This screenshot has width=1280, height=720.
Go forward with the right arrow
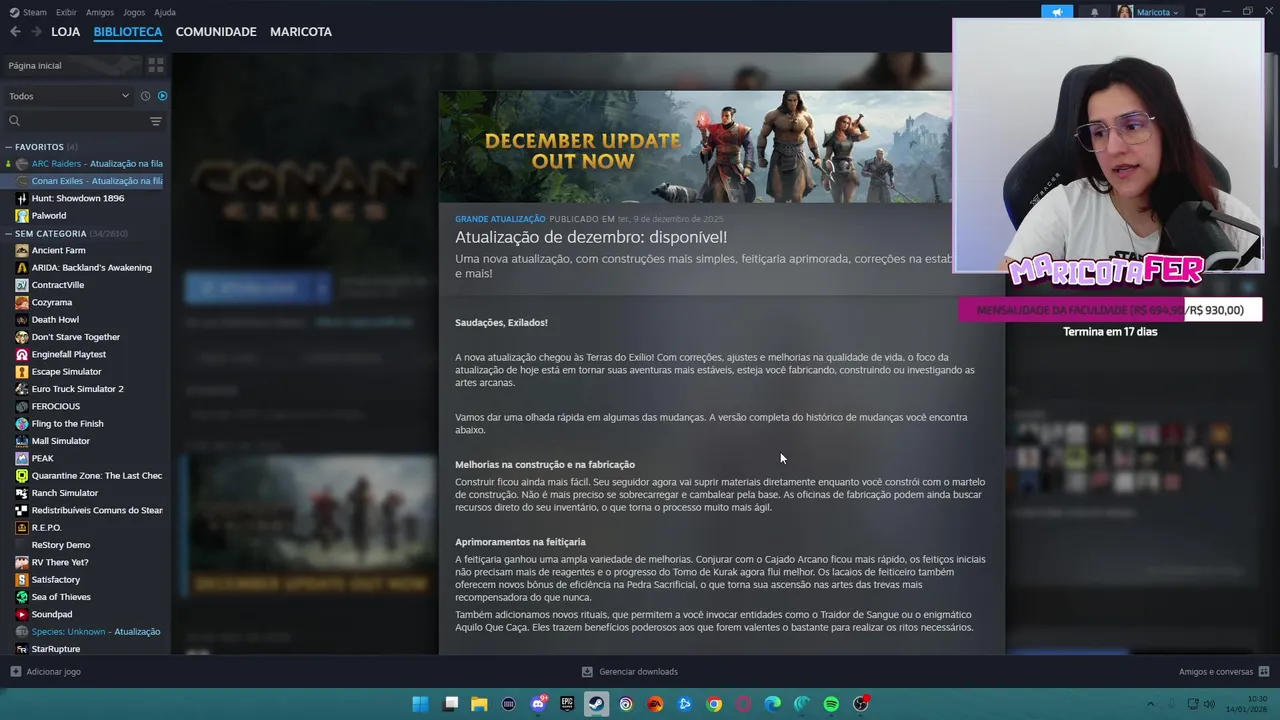(36, 32)
